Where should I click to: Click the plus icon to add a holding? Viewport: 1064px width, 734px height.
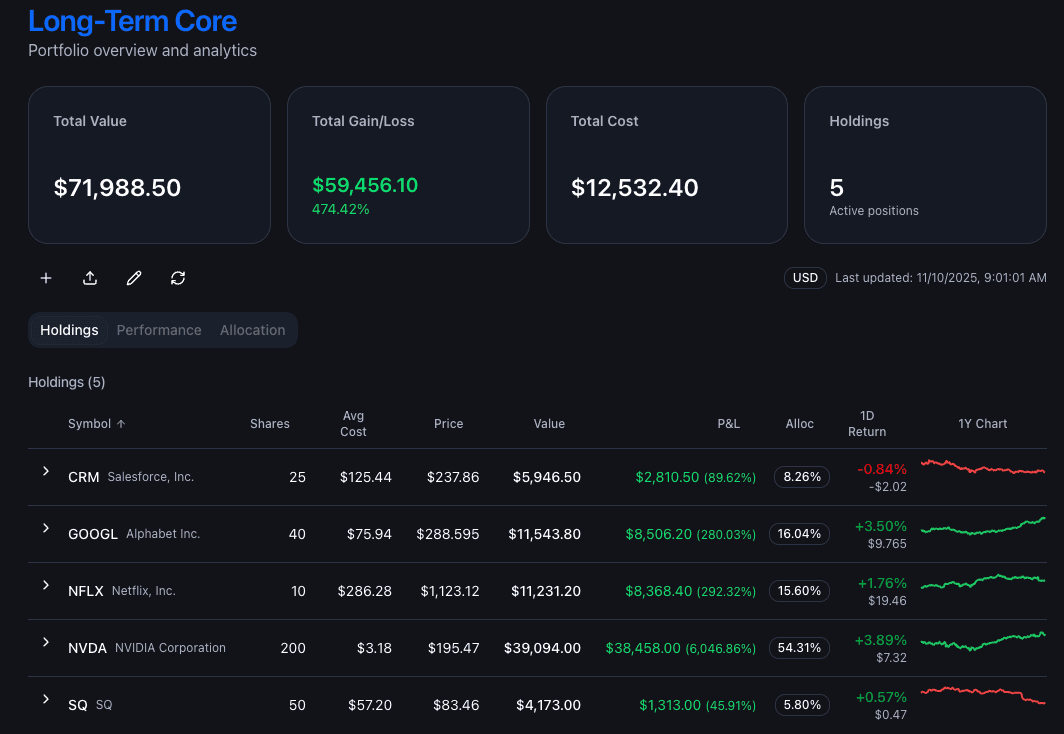pos(46,278)
